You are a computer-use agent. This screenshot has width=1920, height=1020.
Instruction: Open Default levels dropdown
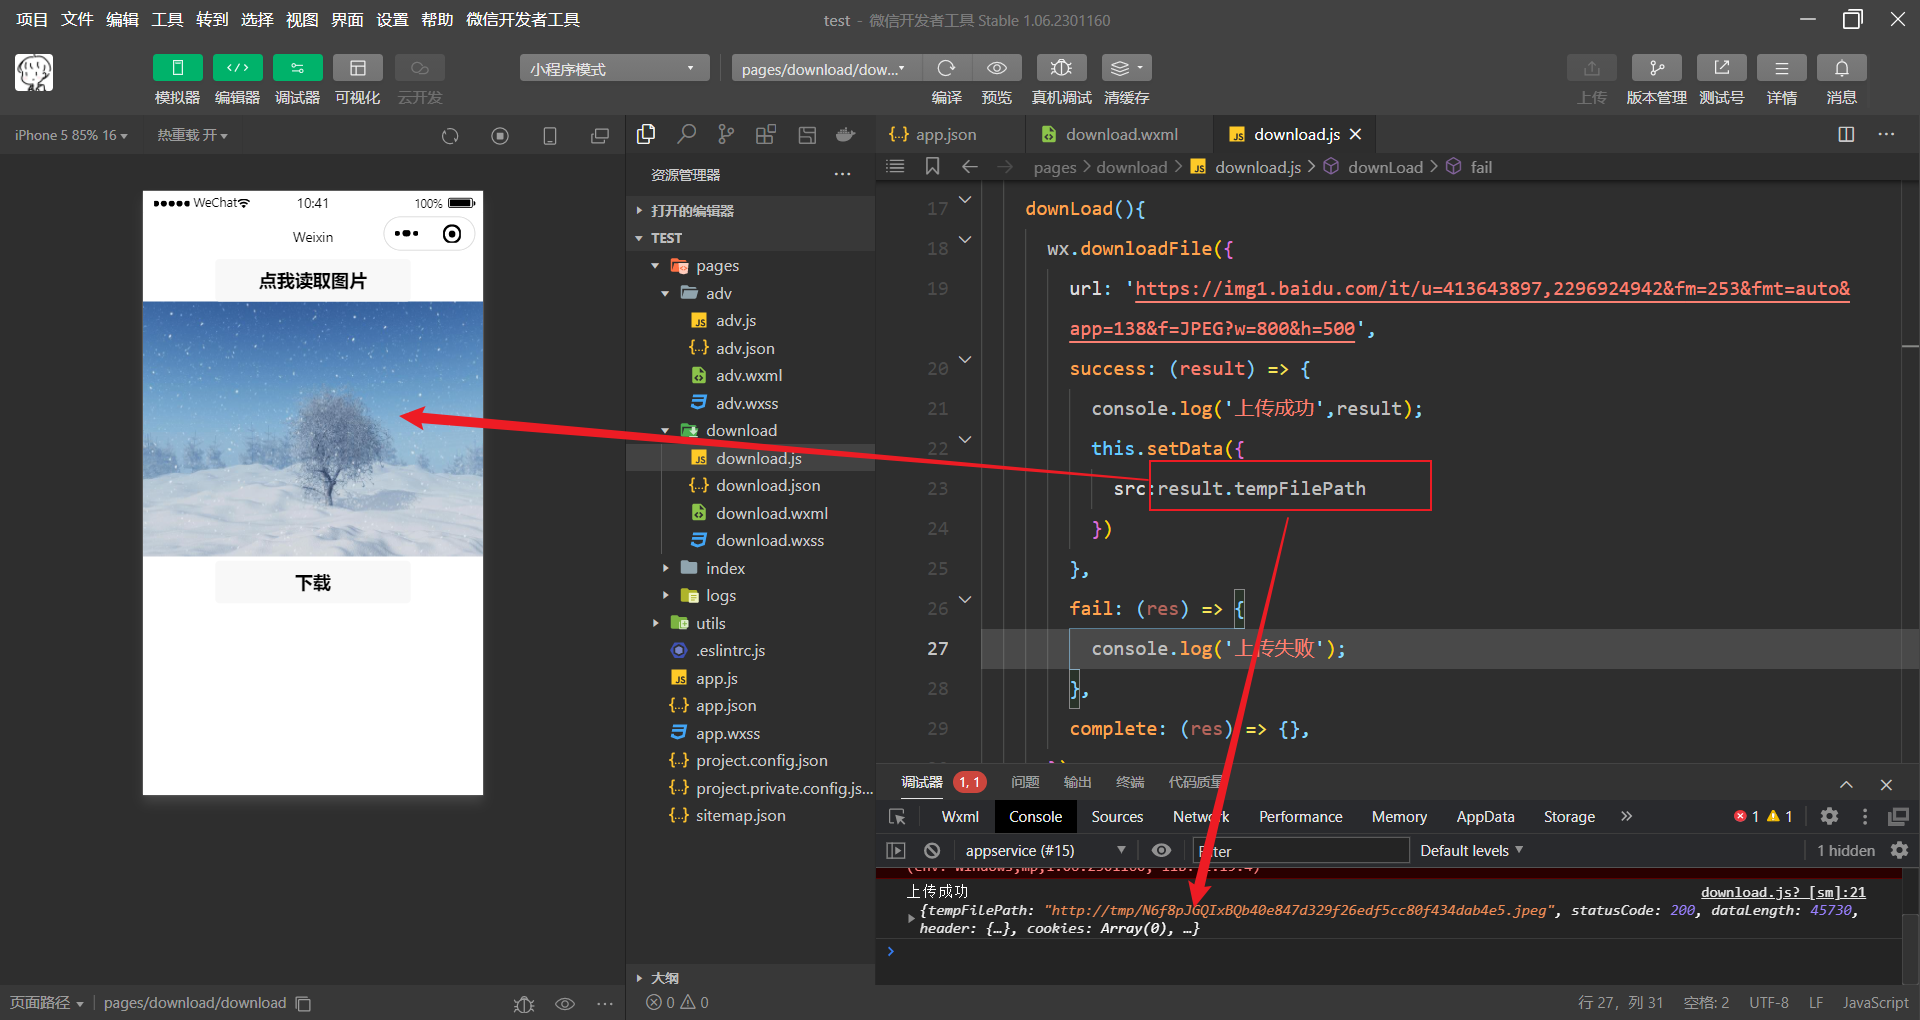click(x=1471, y=851)
